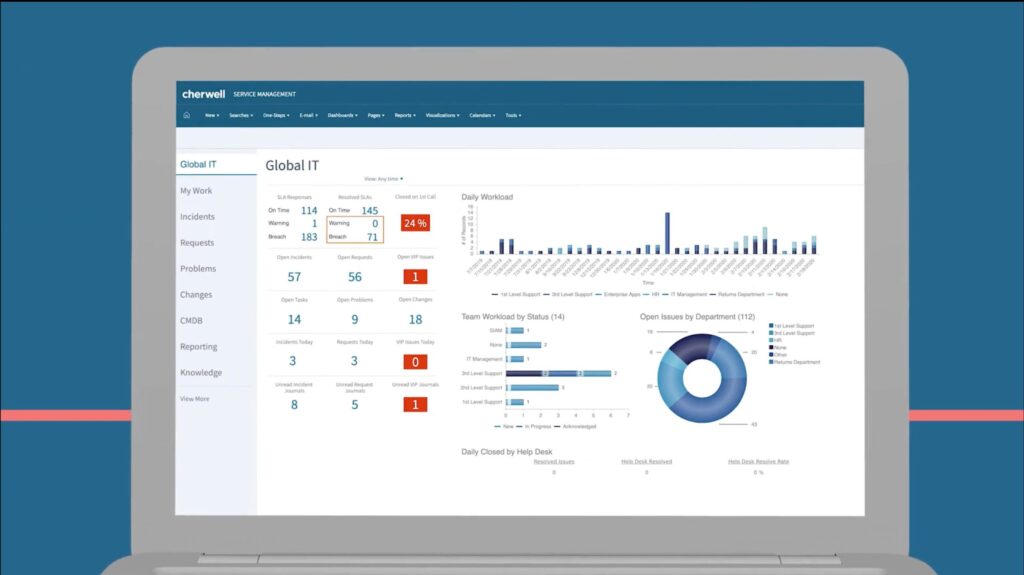Image resolution: width=1024 pixels, height=575 pixels.
Task: Click the 3rd Level Support bar in Team Workload
Action: 558,373
